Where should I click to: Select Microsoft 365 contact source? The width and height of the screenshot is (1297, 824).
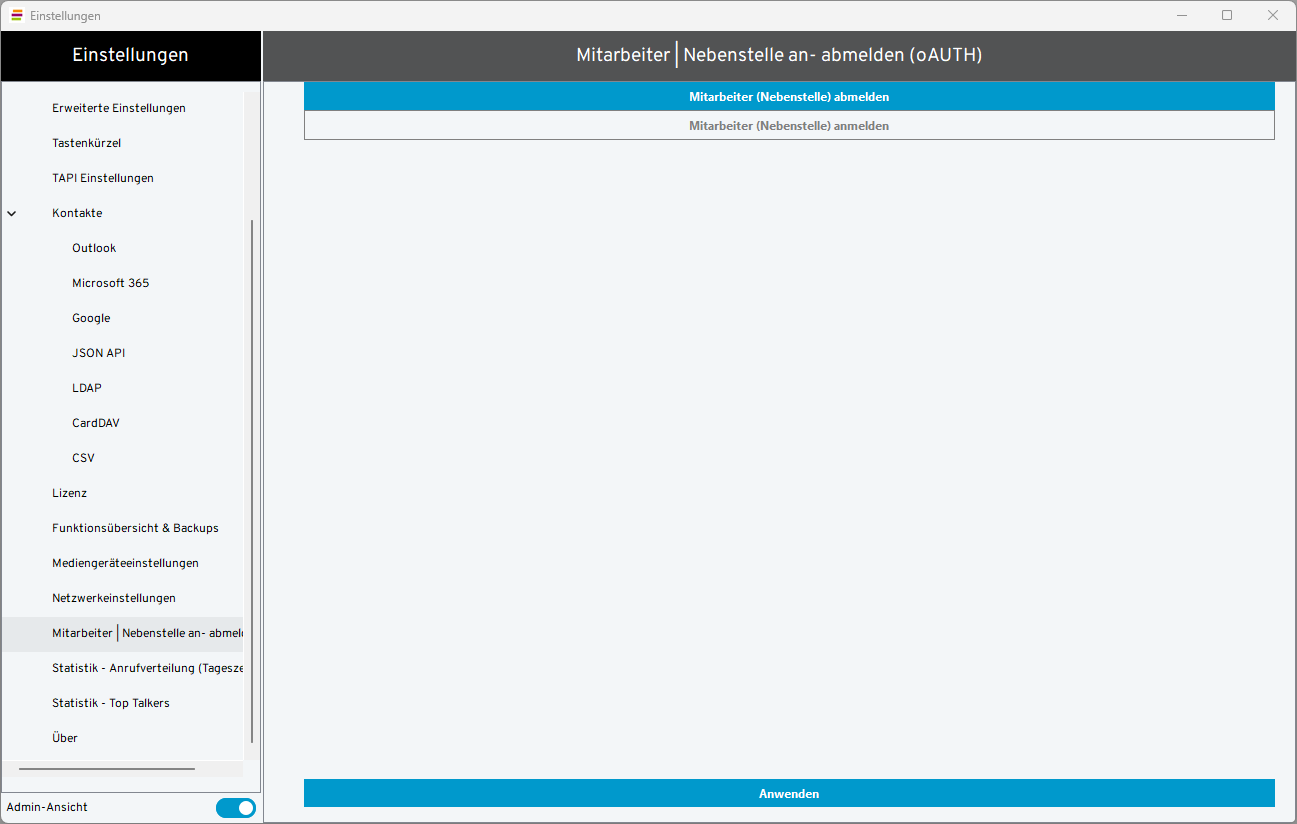pos(110,283)
